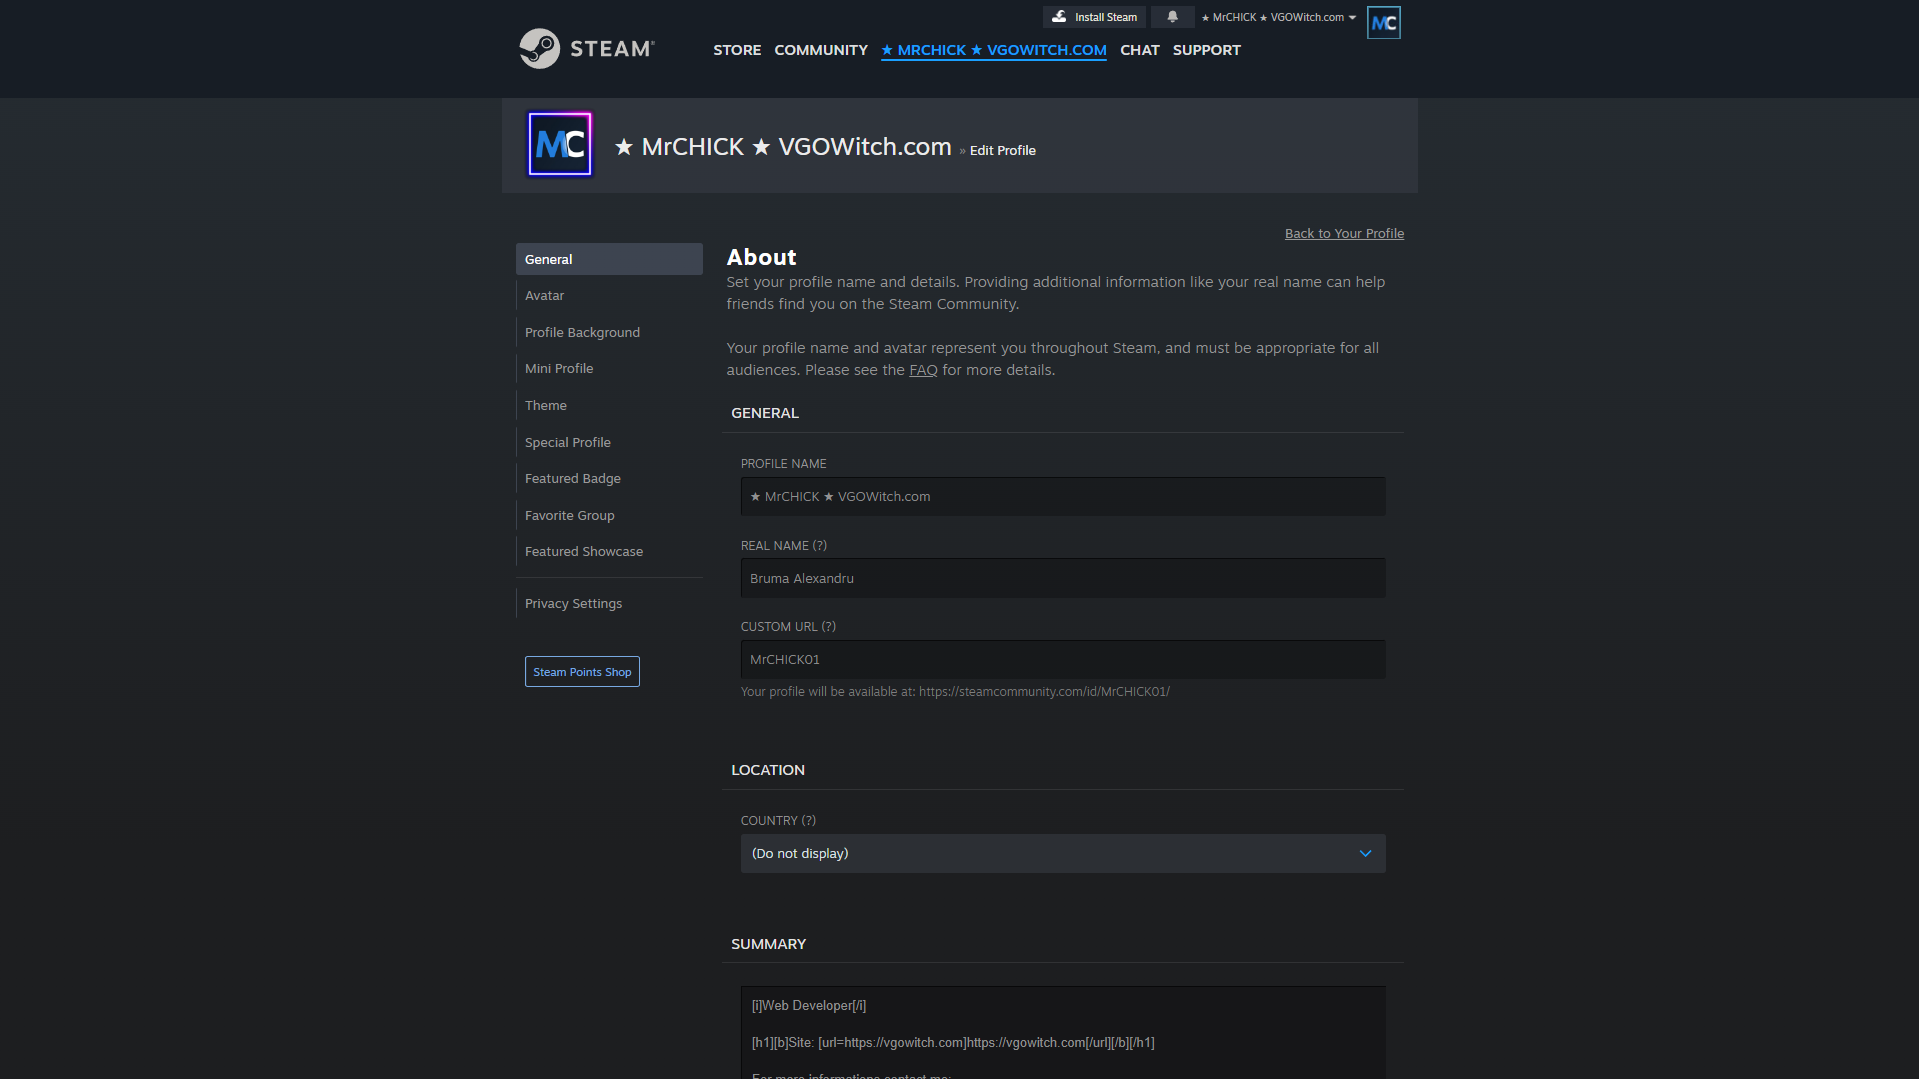The width and height of the screenshot is (1919, 1079).
Task: Click the Install Steam button
Action: (1094, 17)
